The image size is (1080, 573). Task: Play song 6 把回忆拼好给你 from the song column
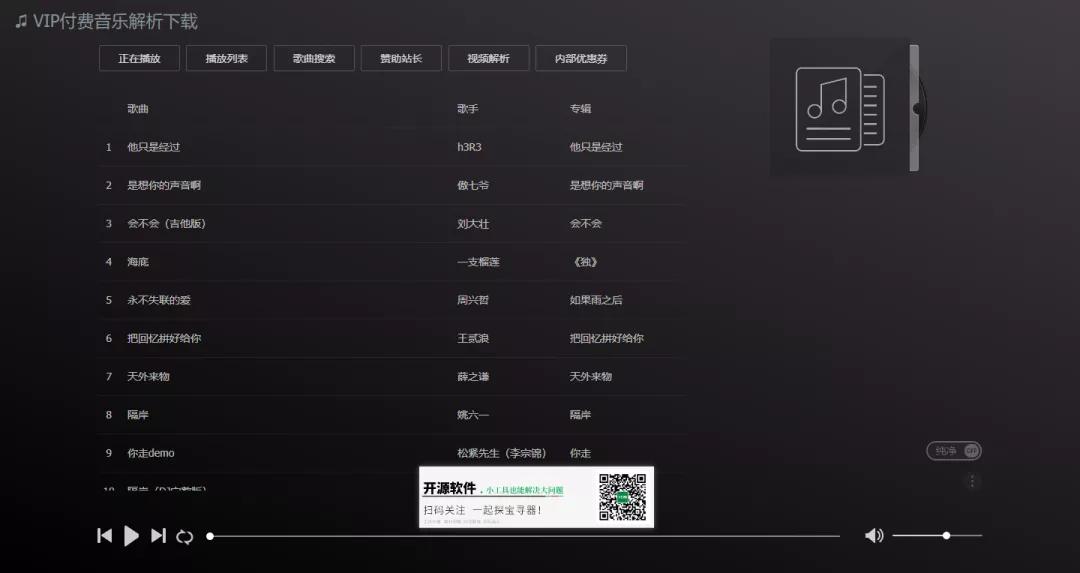tap(164, 338)
